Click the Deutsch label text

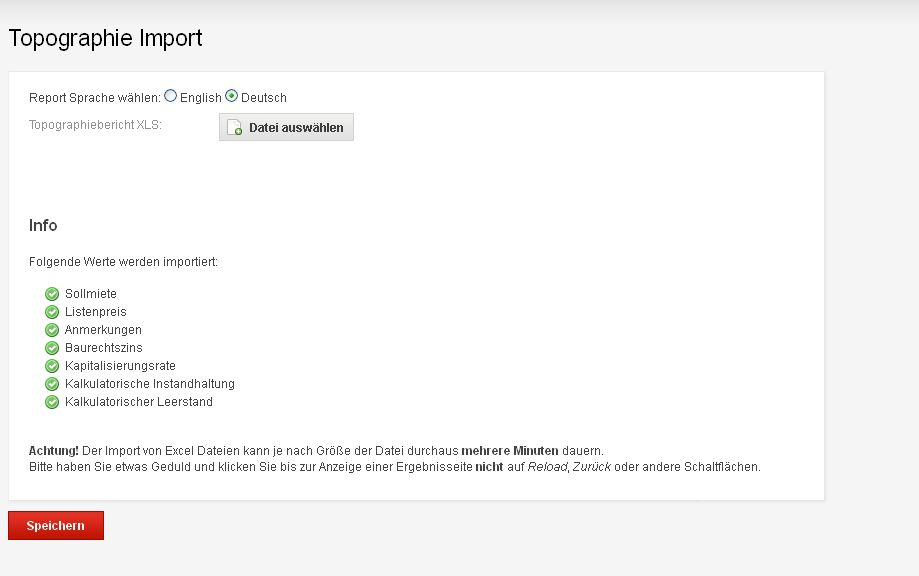click(x=264, y=98)
